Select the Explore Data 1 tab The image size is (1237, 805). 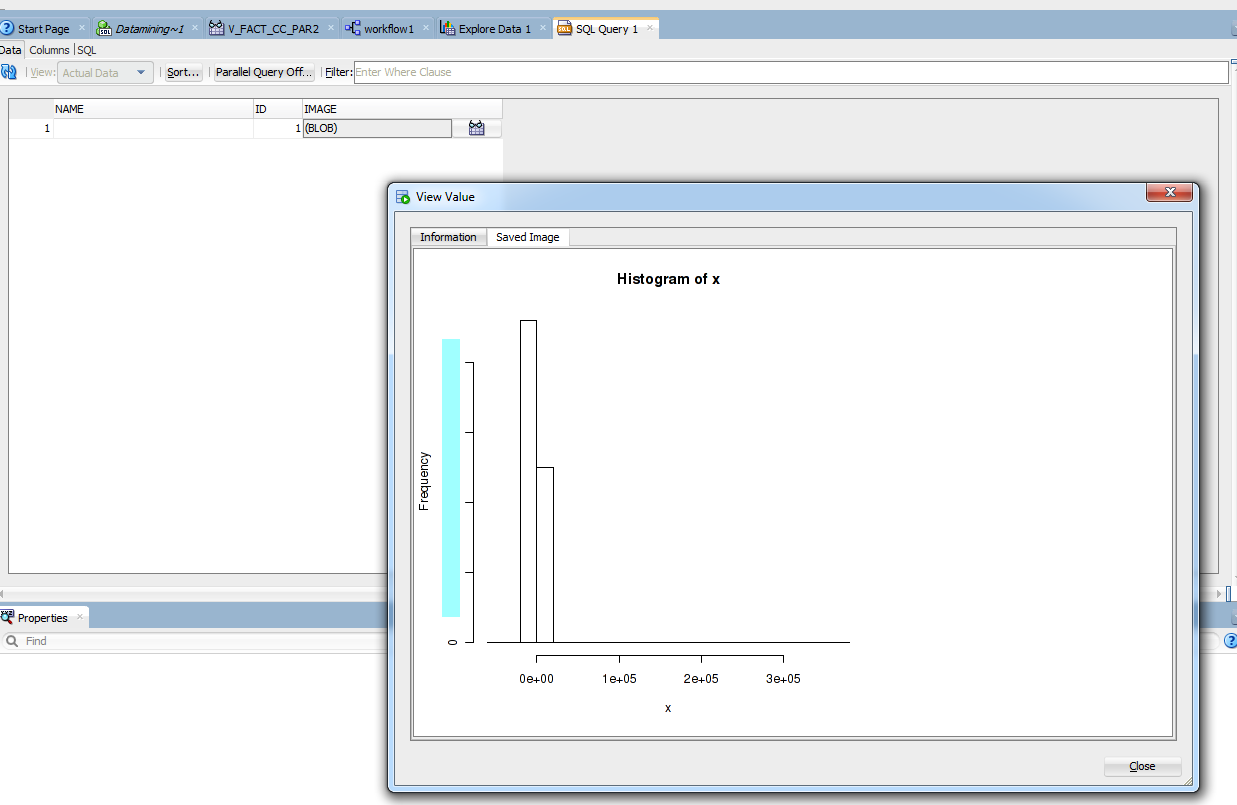pos(494,29)
